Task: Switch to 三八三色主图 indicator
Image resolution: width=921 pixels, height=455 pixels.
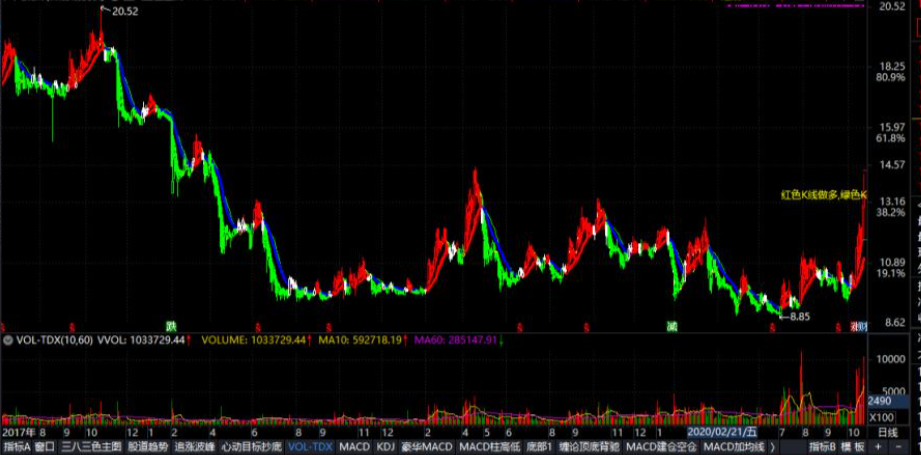Action: click(91, 447)
